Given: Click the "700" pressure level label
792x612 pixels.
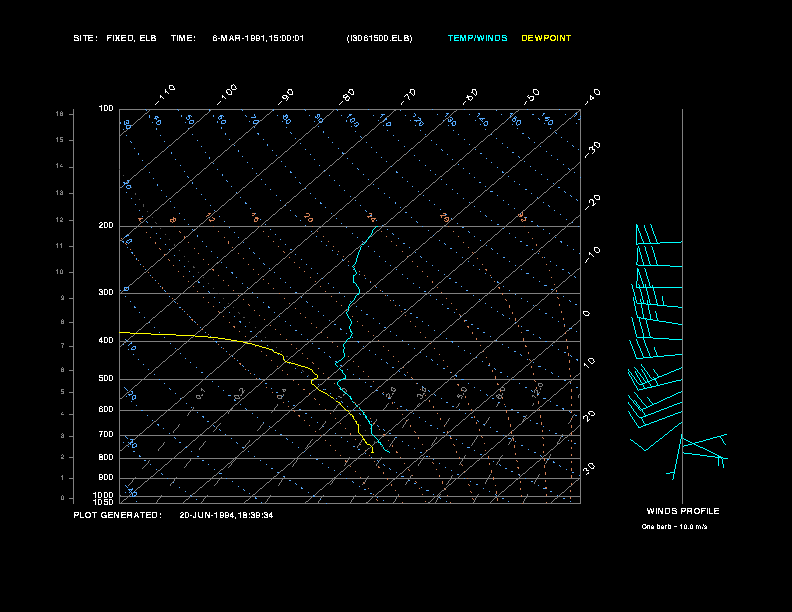Looking at the screenshot, I should point(106,434).
